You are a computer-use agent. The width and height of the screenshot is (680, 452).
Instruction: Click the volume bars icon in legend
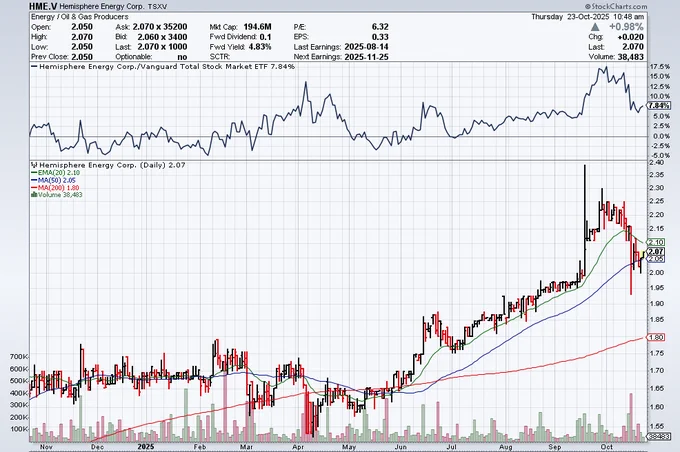[x=34, y=195]
